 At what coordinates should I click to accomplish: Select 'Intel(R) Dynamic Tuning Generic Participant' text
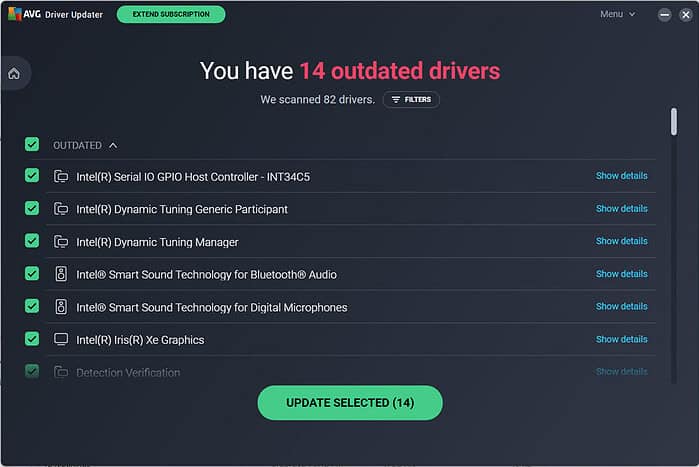(x=182, y=209)
